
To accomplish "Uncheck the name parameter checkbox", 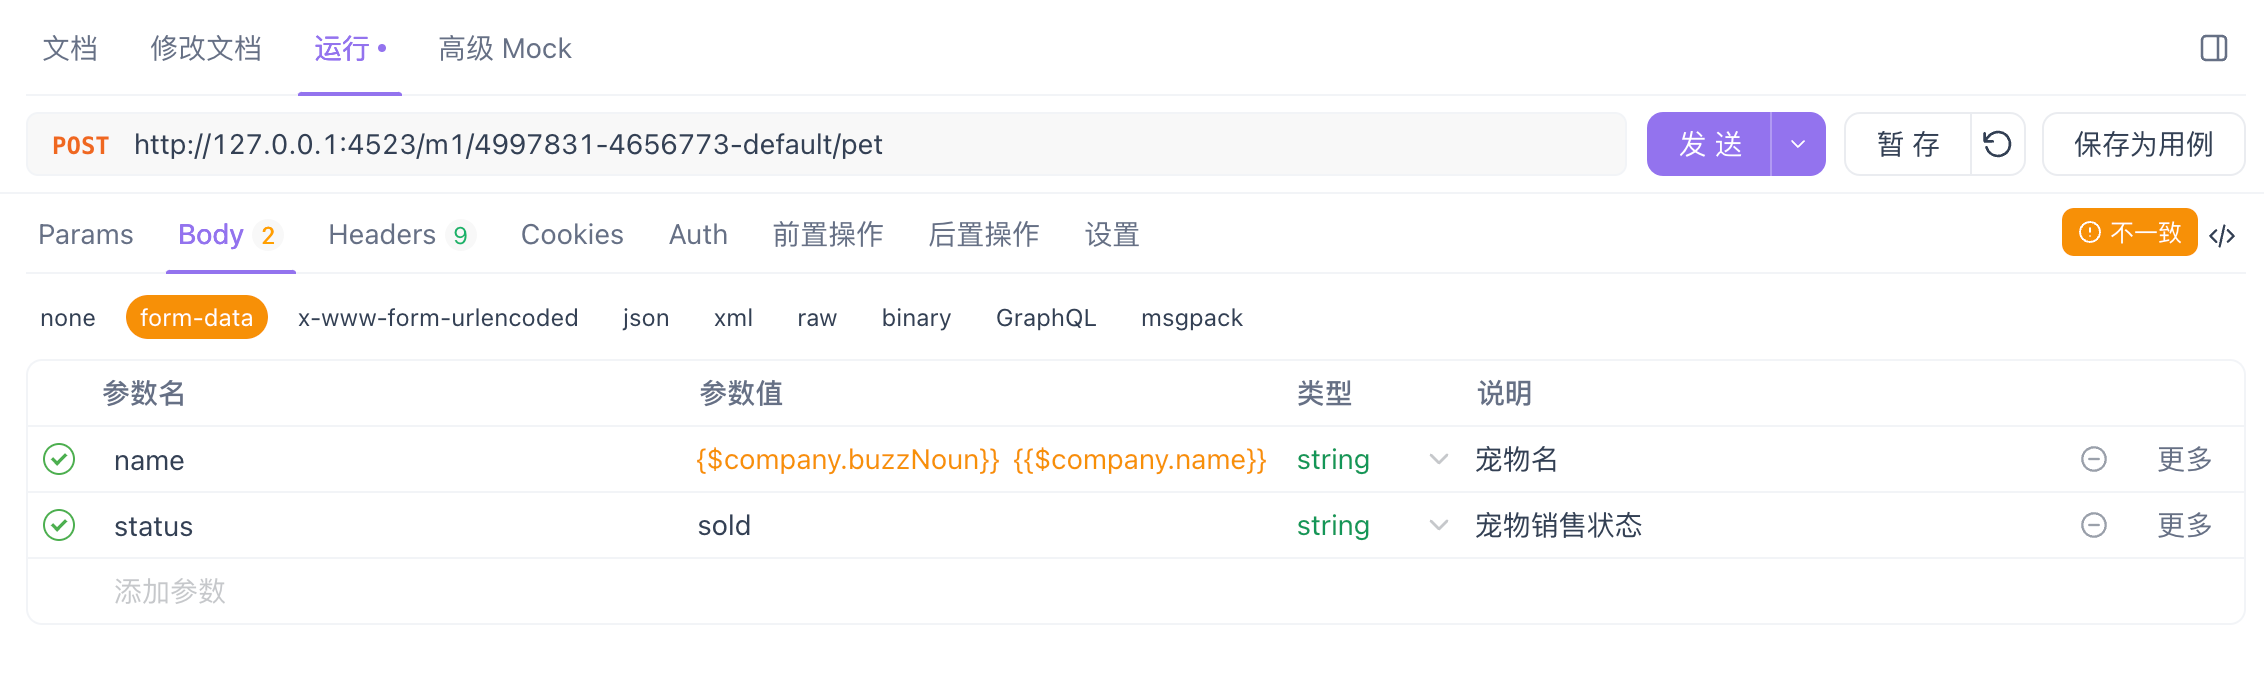I will 60,459.
